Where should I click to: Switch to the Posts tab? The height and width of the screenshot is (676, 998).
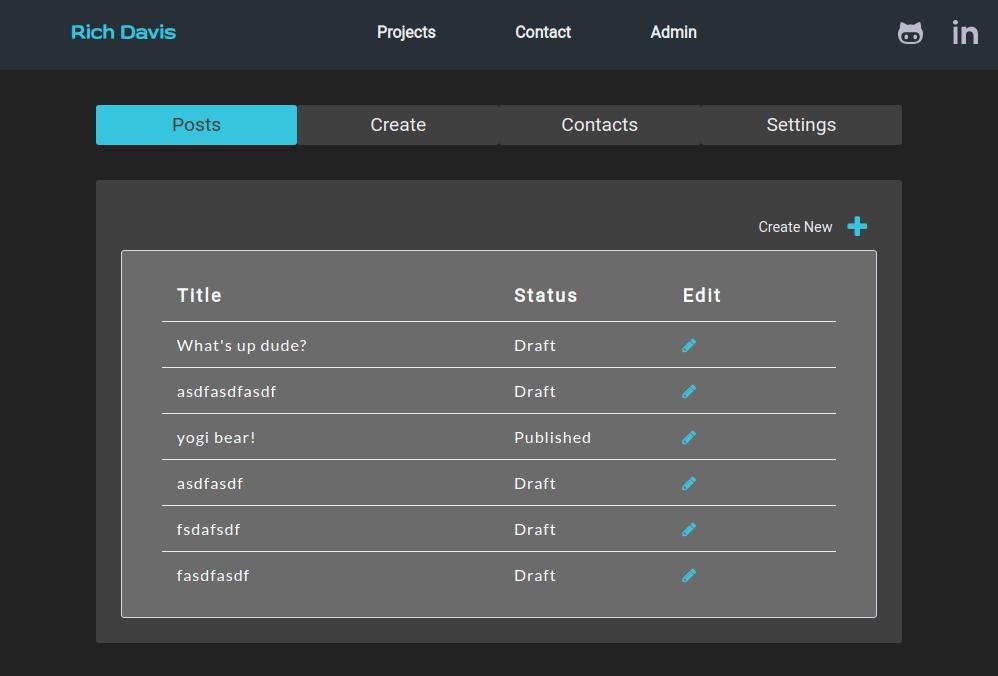coord(196,125)
